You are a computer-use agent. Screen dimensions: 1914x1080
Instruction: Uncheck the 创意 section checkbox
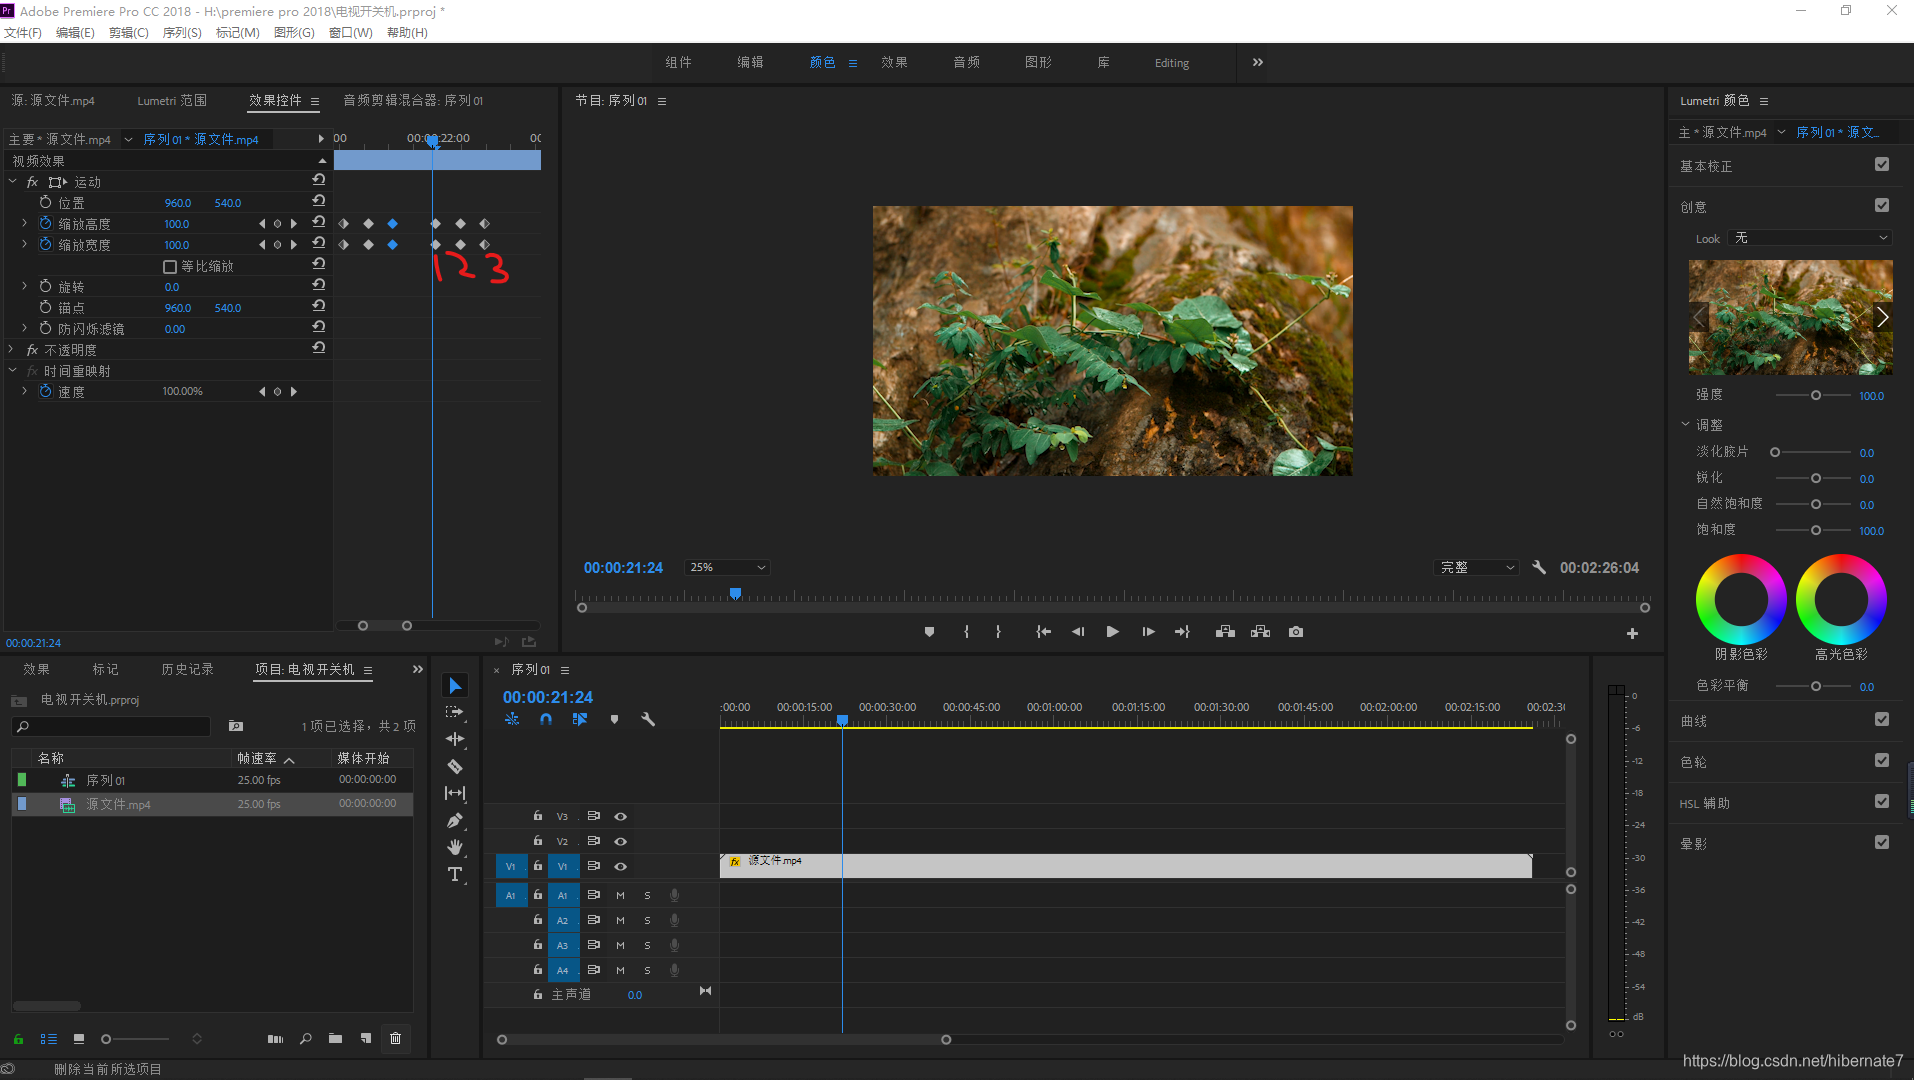coord(1882,206)
